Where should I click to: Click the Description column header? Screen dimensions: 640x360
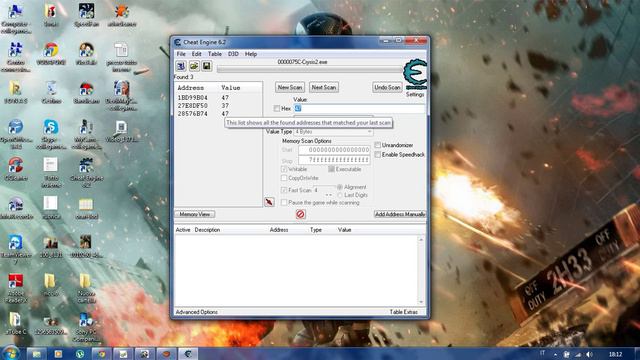[207, 230]
